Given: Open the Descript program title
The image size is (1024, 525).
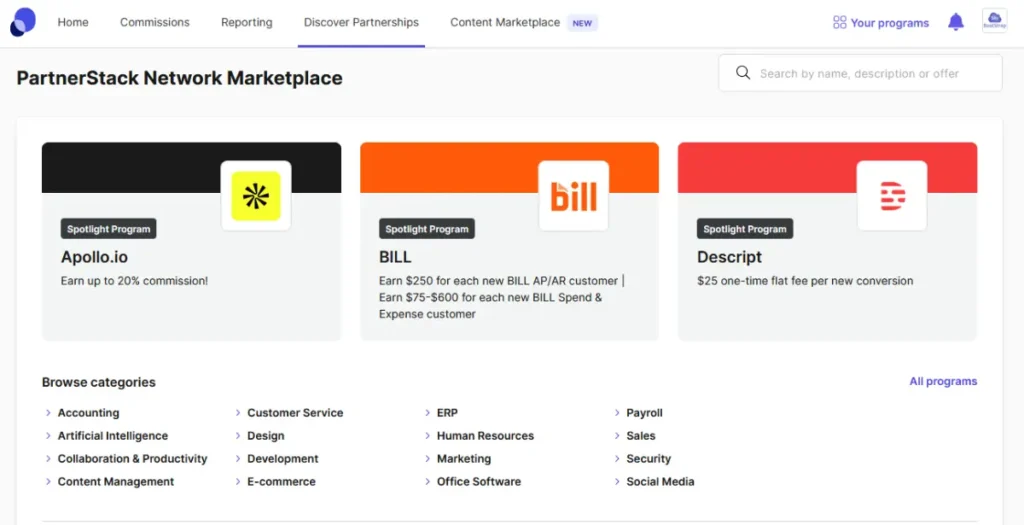Looking at the screenshot, I should (729, 257).
